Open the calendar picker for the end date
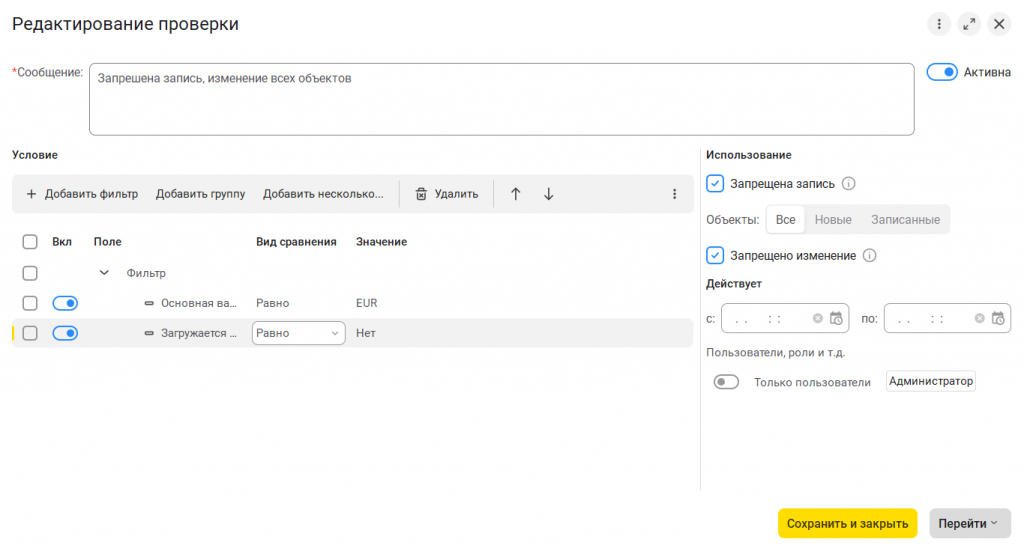The image size is (1024, 545). (997, 319)
